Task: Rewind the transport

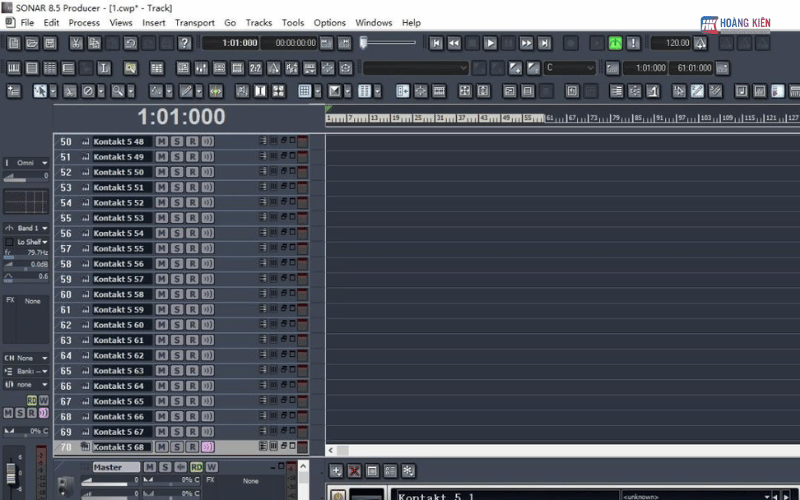Action: click(454, 43)
